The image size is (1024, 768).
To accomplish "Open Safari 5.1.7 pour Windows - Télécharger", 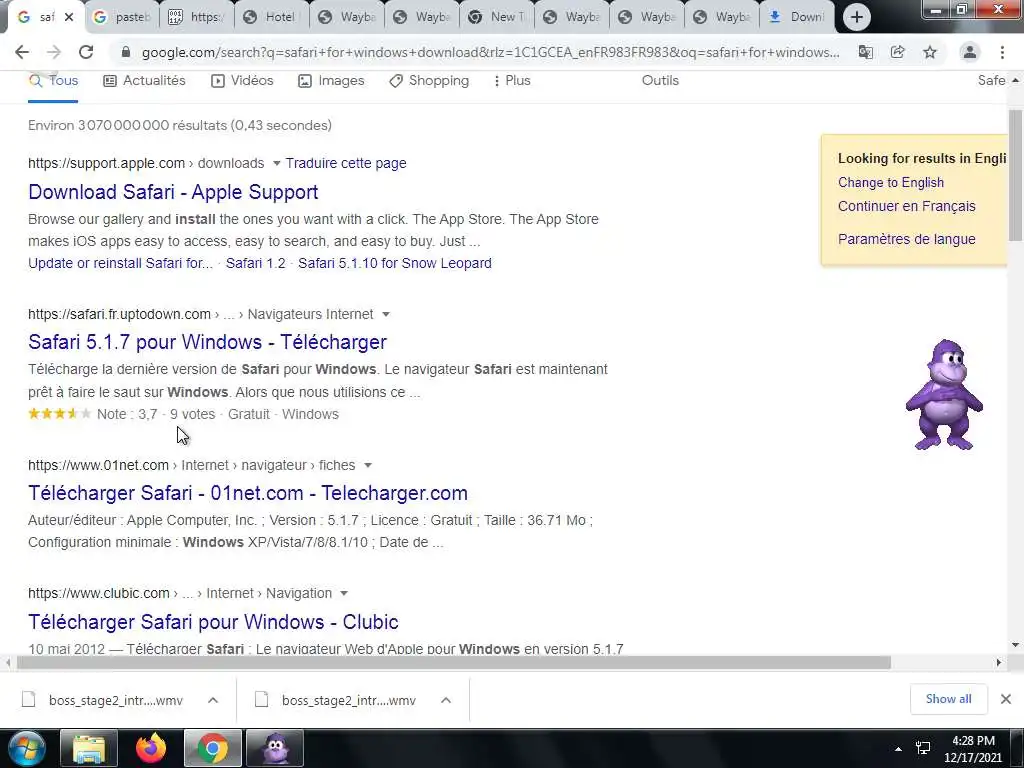I will point(208,342).
